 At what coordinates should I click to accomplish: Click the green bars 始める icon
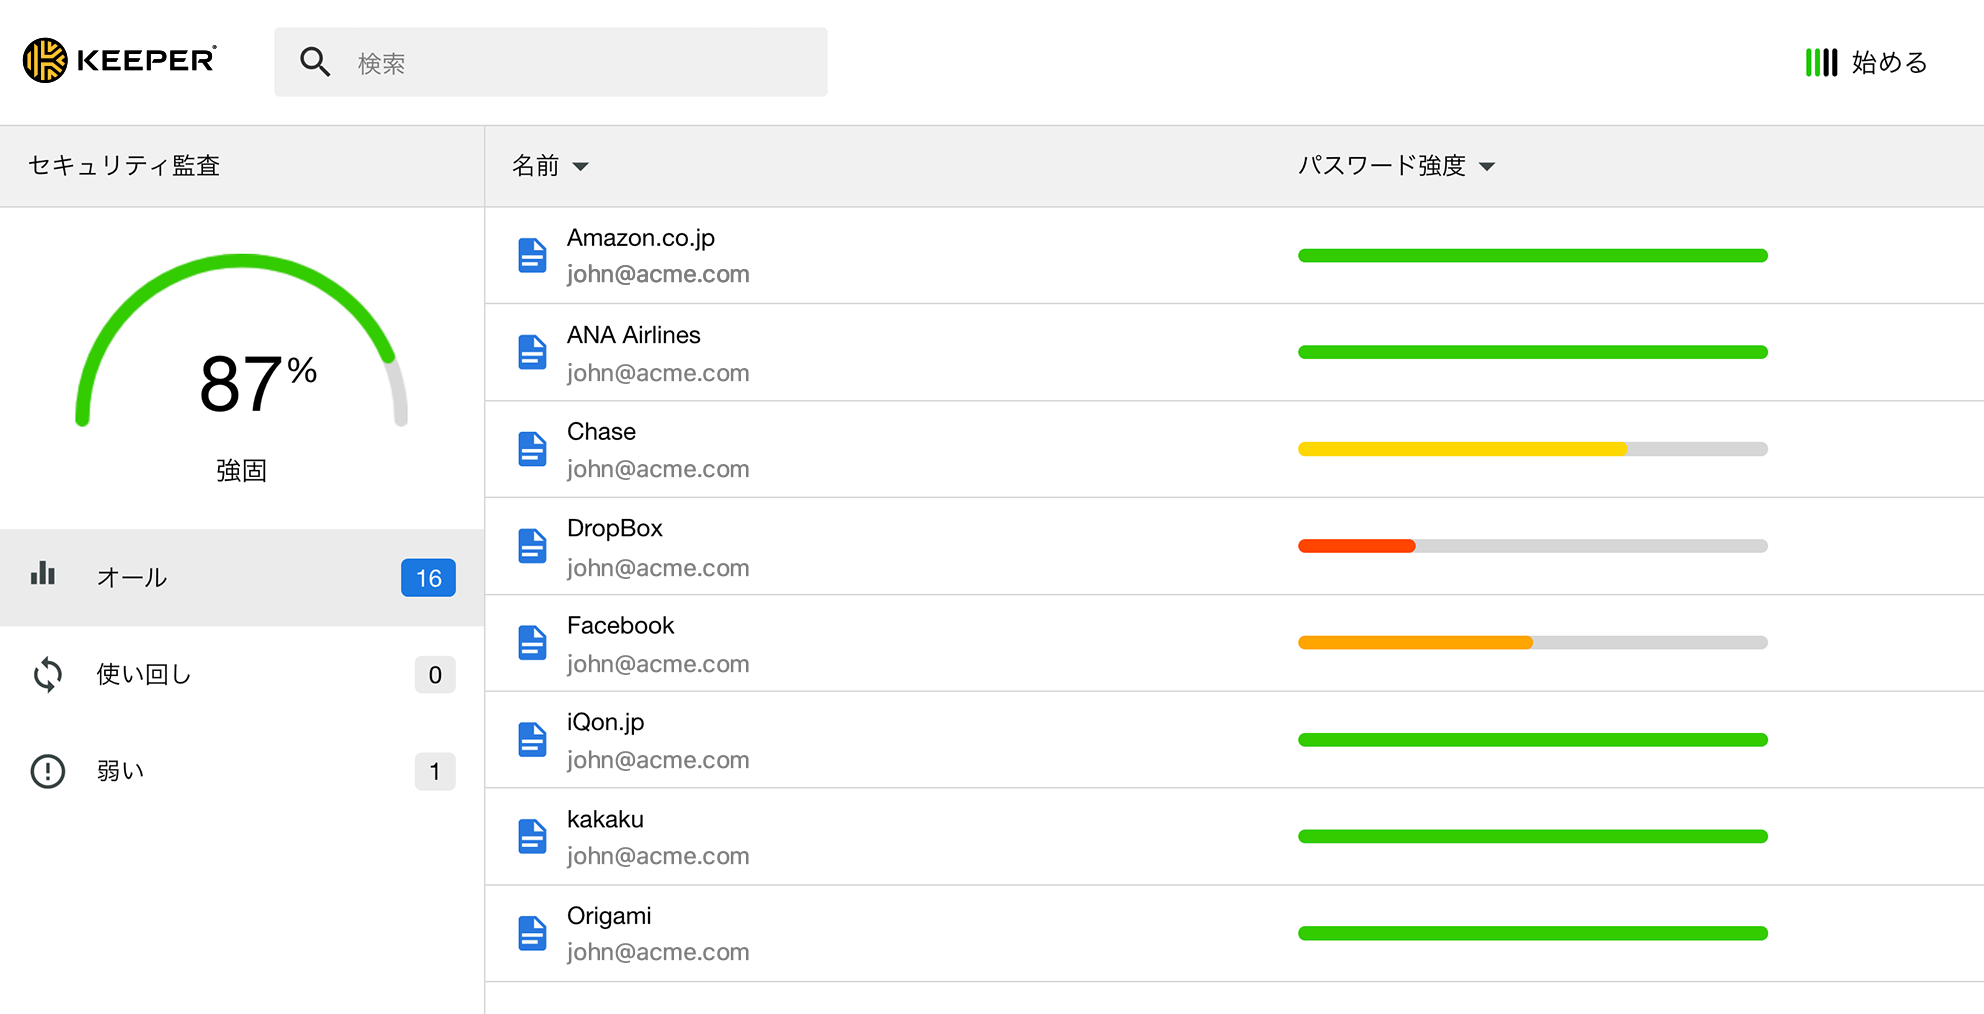(1821, 62)
